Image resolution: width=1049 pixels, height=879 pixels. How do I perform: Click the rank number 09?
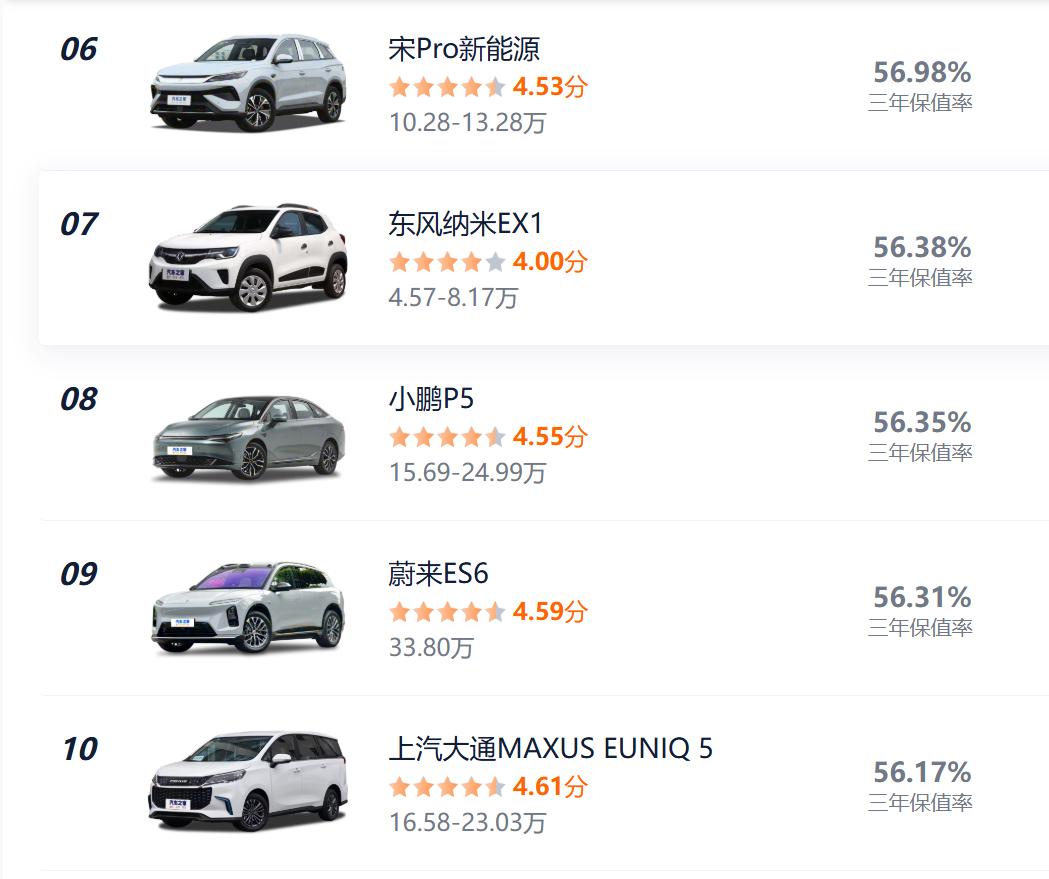[x=79, y=574]
